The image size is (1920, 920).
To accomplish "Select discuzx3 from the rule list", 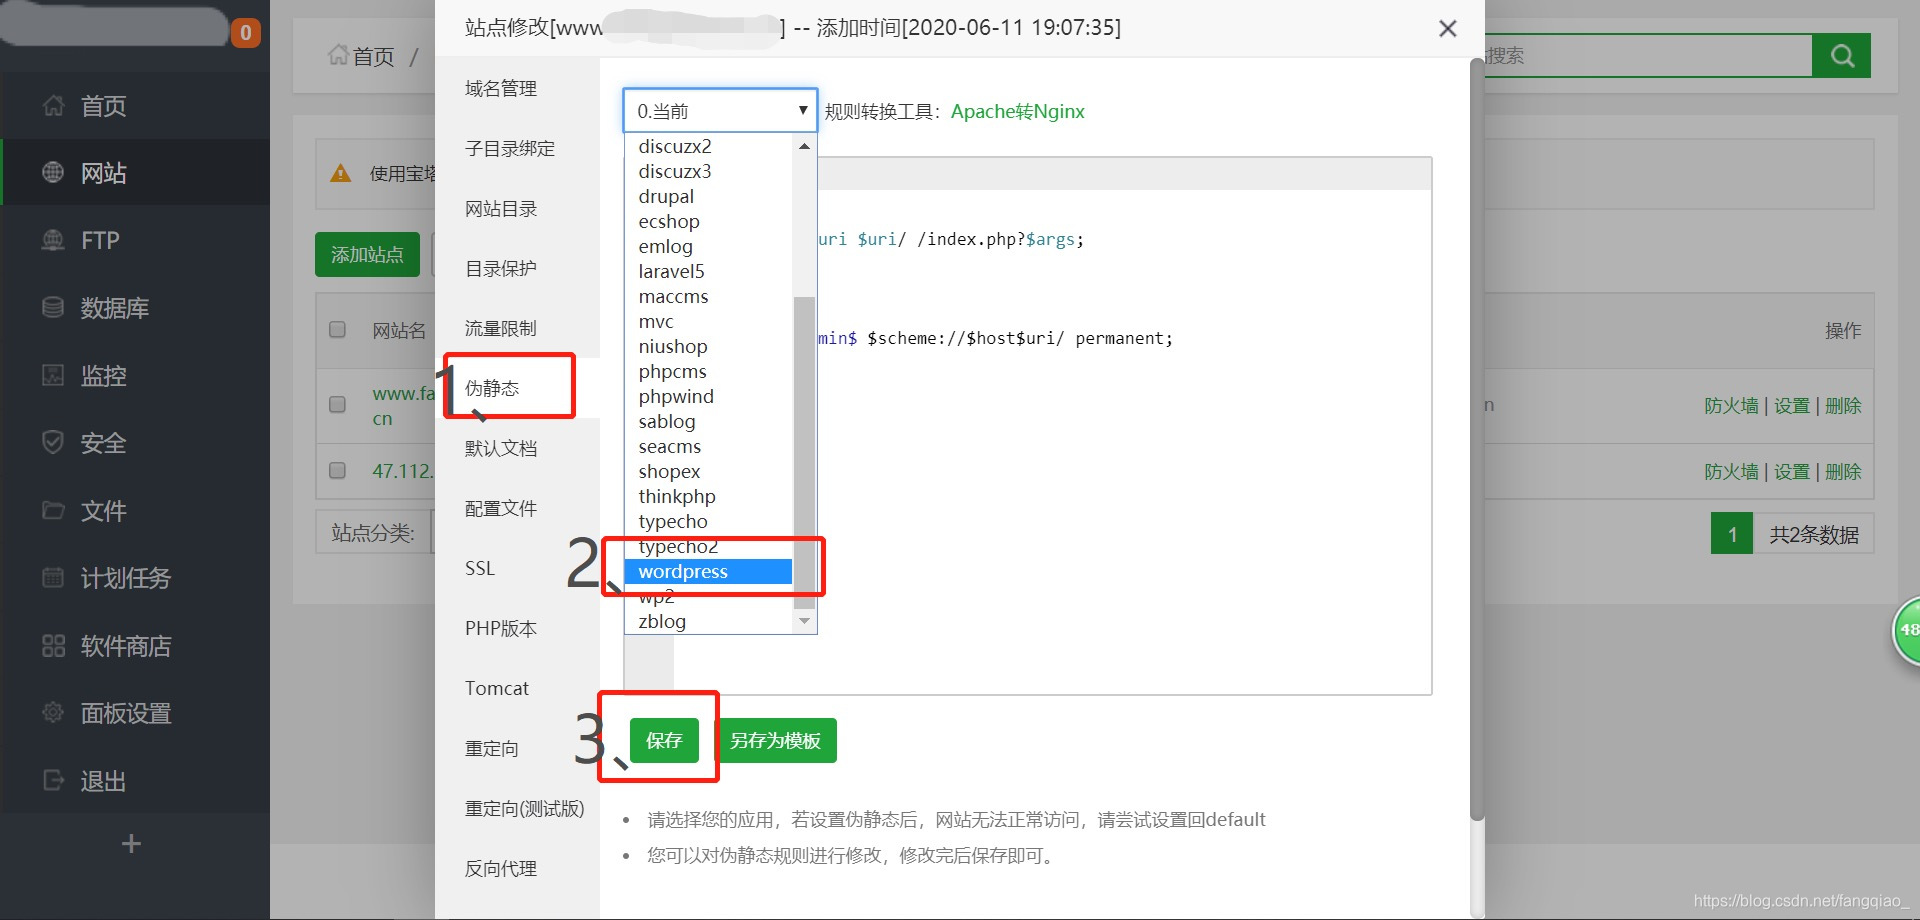I will click(675, 171).
